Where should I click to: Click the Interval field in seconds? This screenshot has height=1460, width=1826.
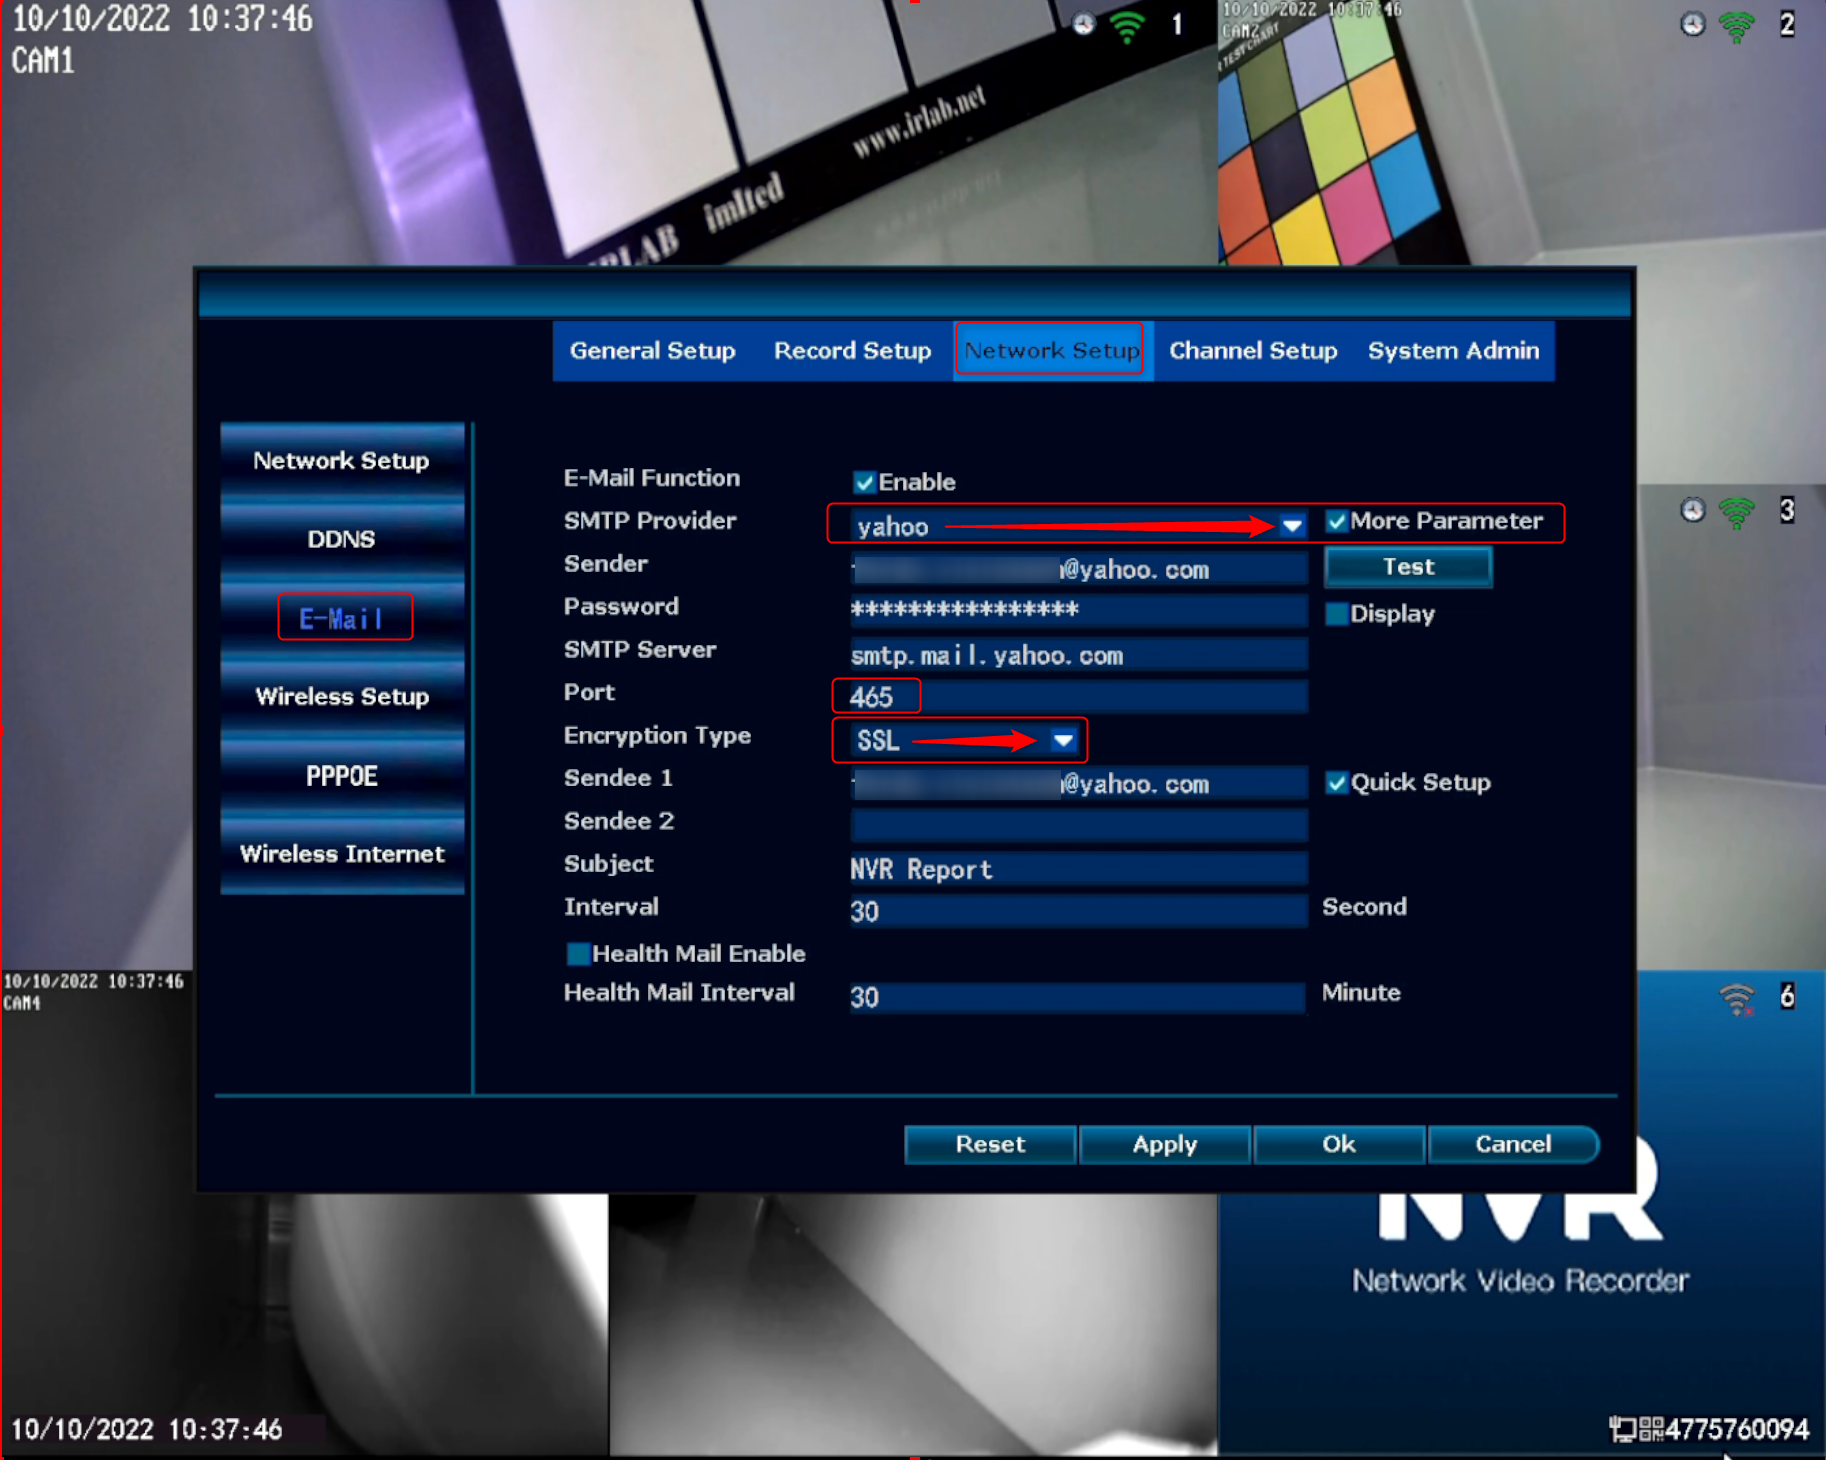1079,911
